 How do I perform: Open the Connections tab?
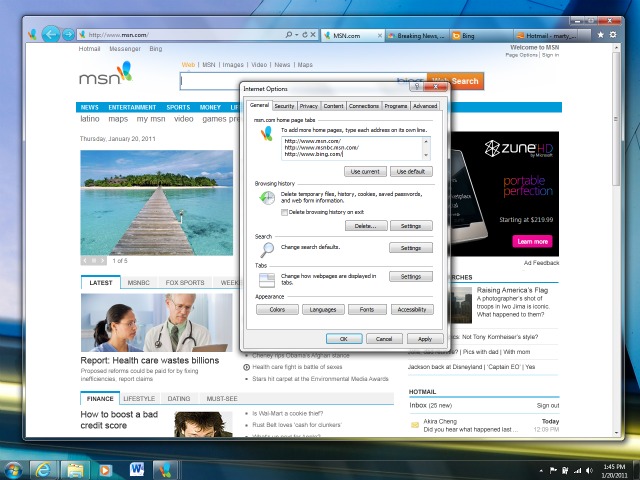click(364, 106)
